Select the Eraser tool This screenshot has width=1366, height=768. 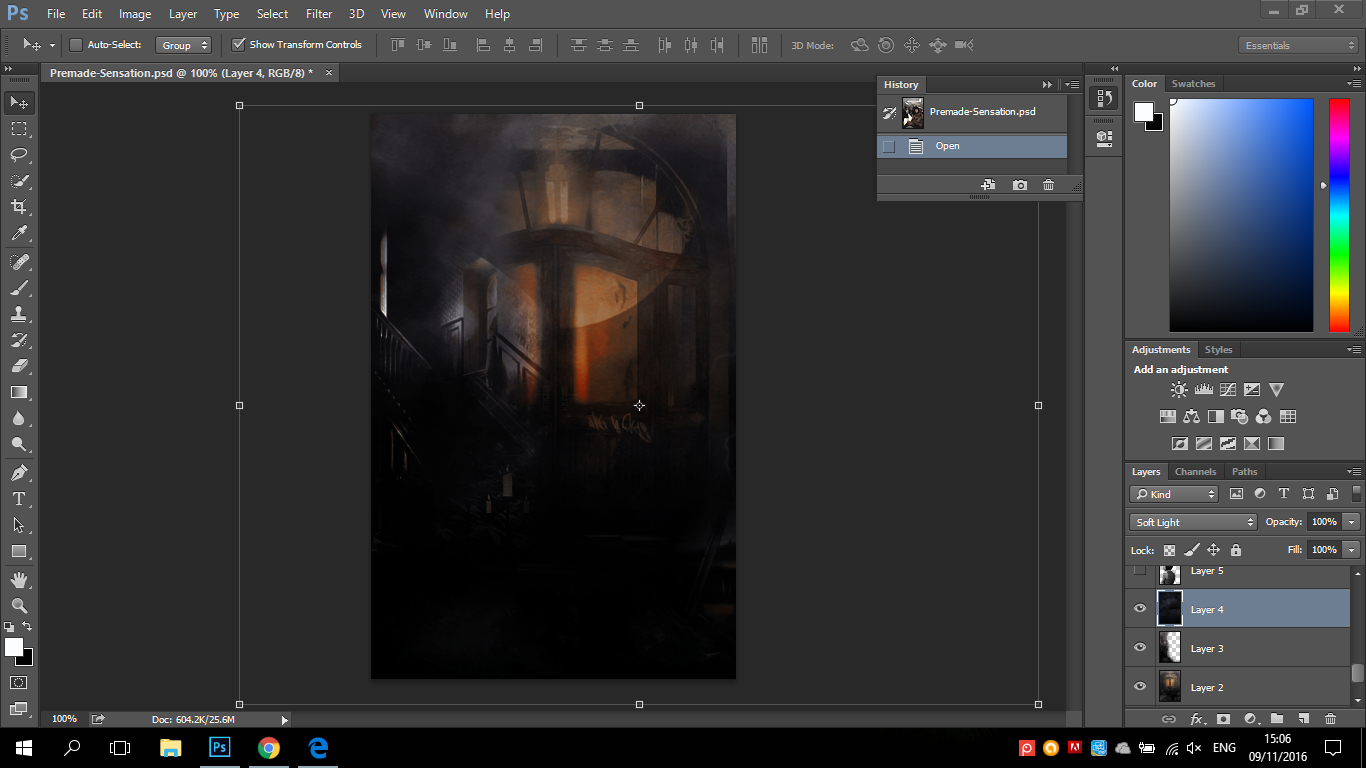[x=19, y=366]
